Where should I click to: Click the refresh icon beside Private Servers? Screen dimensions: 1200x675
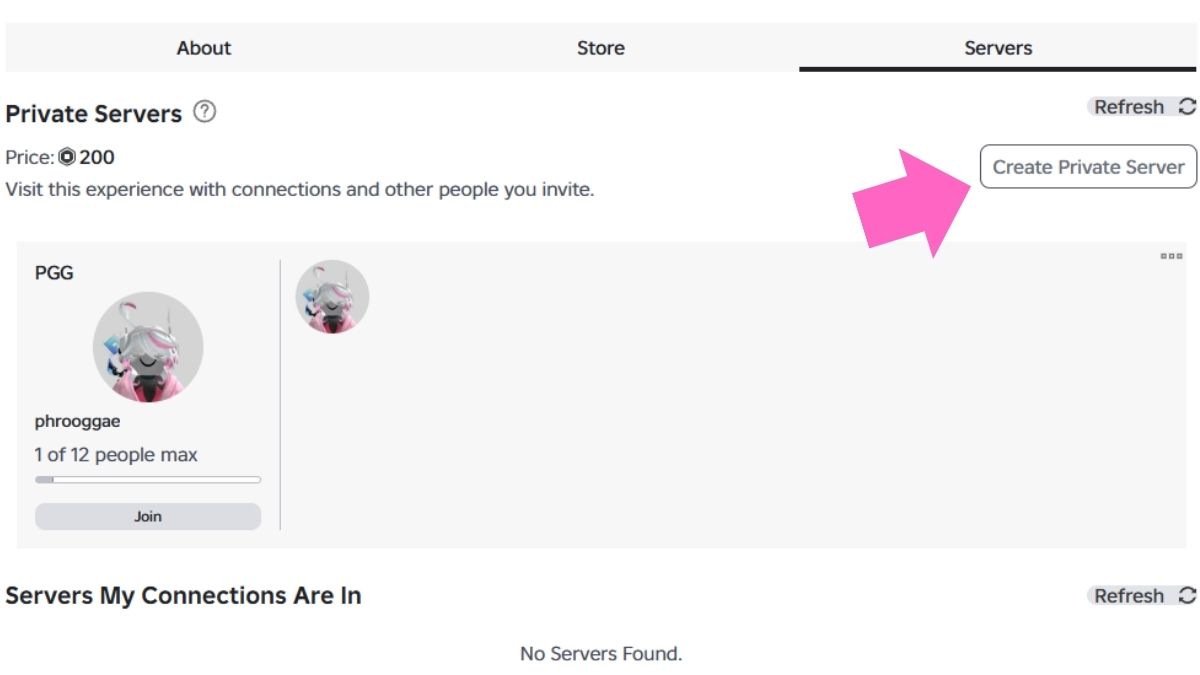click(x=1185, y=107)
